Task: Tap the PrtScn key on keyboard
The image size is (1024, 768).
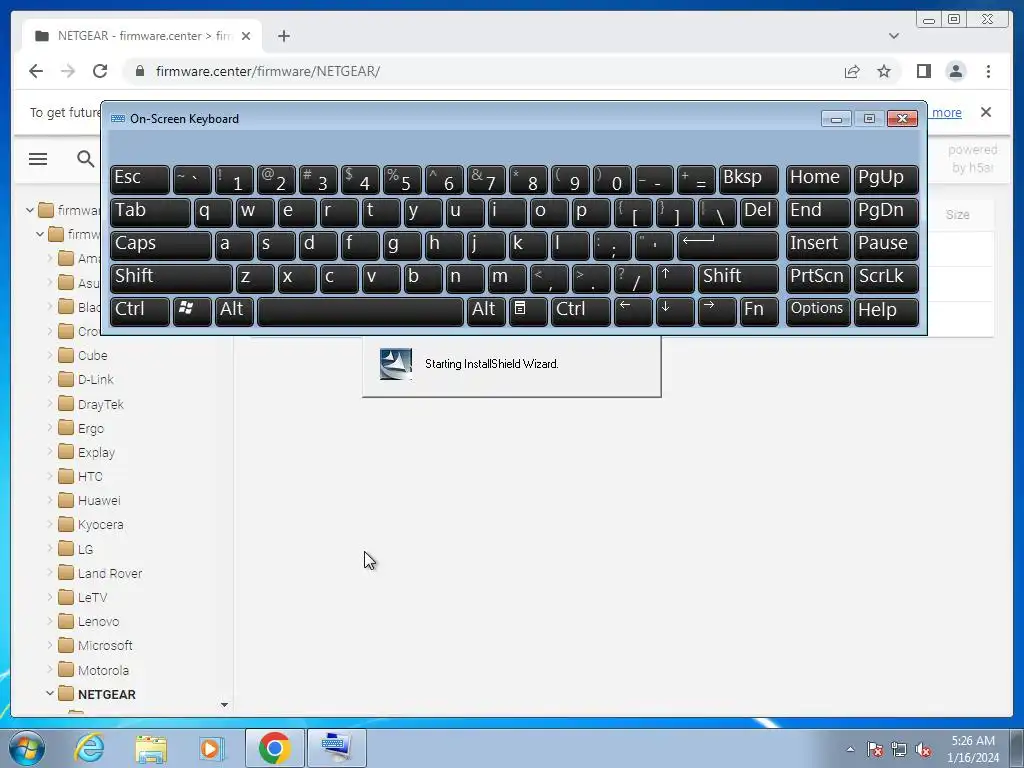Action: (x=818, y=278)
